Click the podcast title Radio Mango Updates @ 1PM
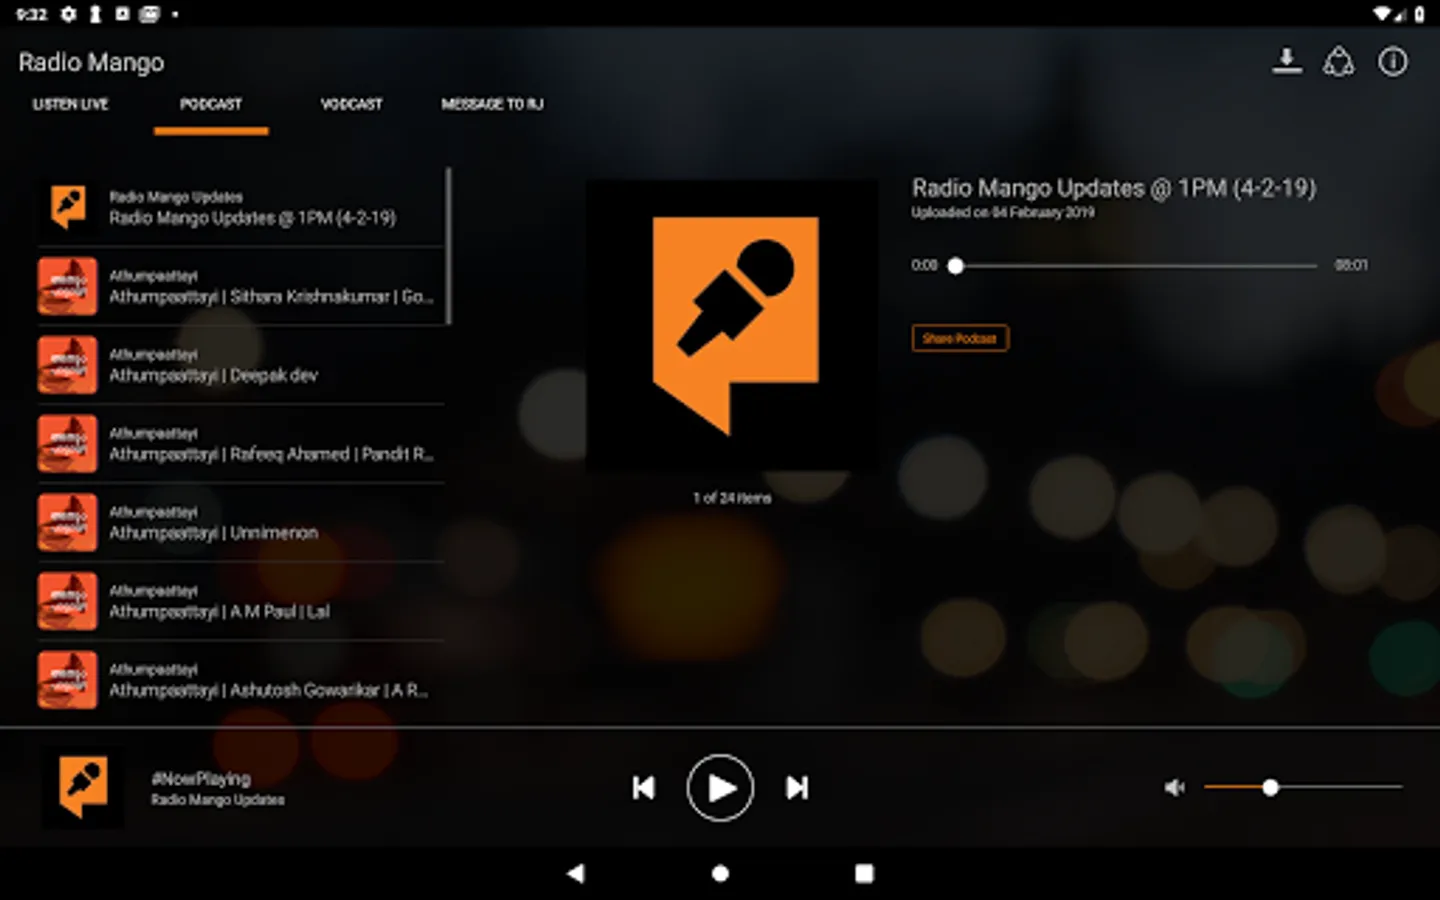The image size is (1440, 900). click(1114, 188)
